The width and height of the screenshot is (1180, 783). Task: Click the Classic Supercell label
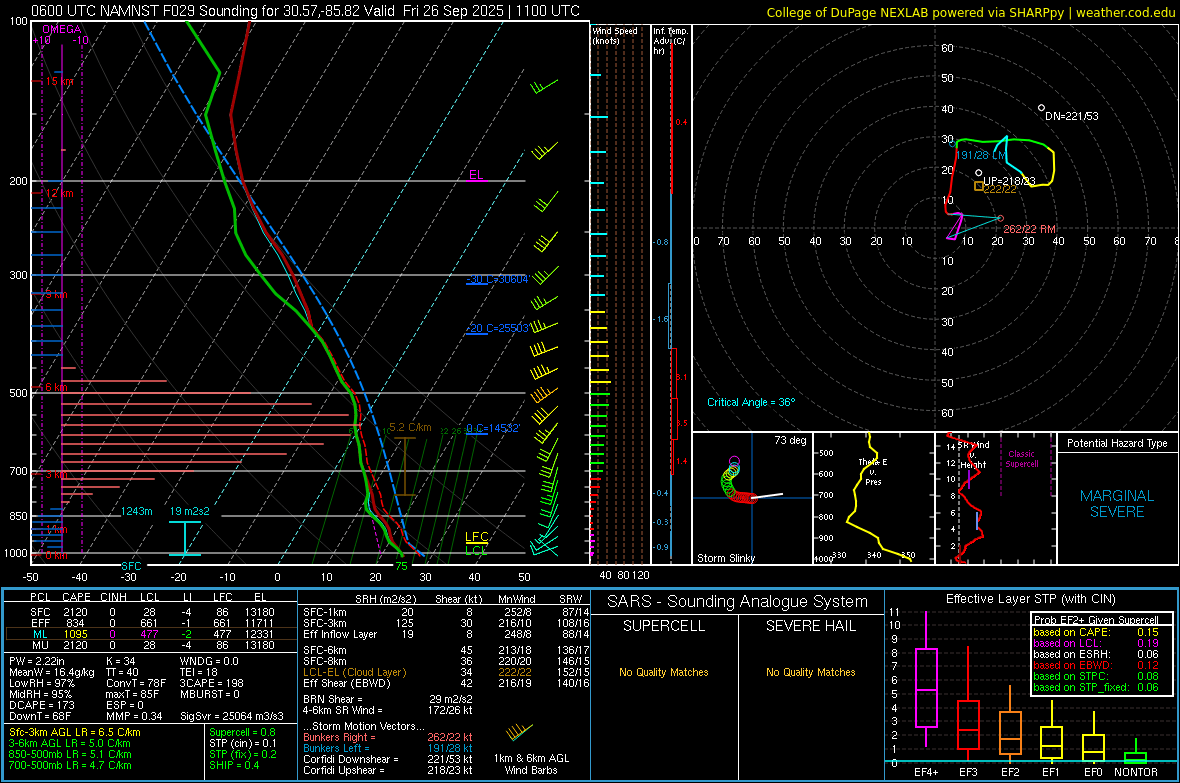coord(1021,459)
